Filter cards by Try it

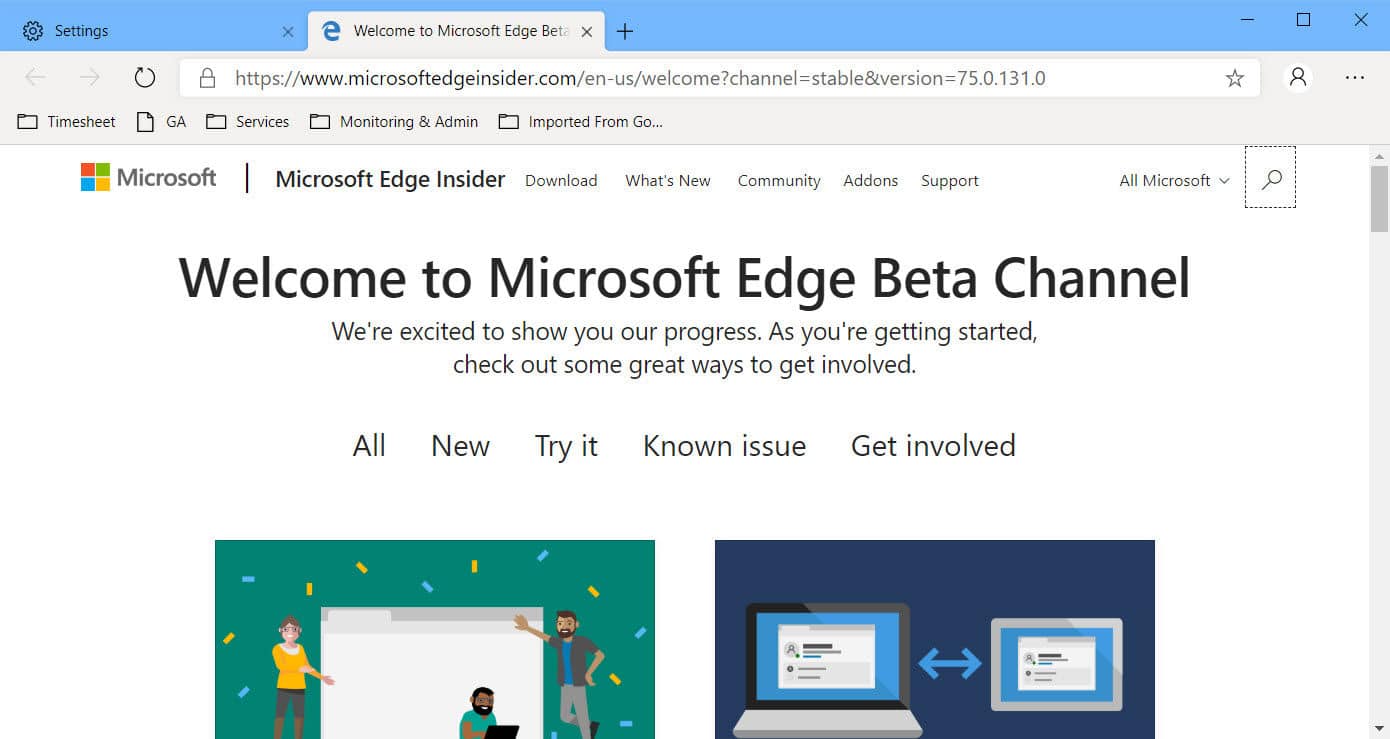(566, 445)
